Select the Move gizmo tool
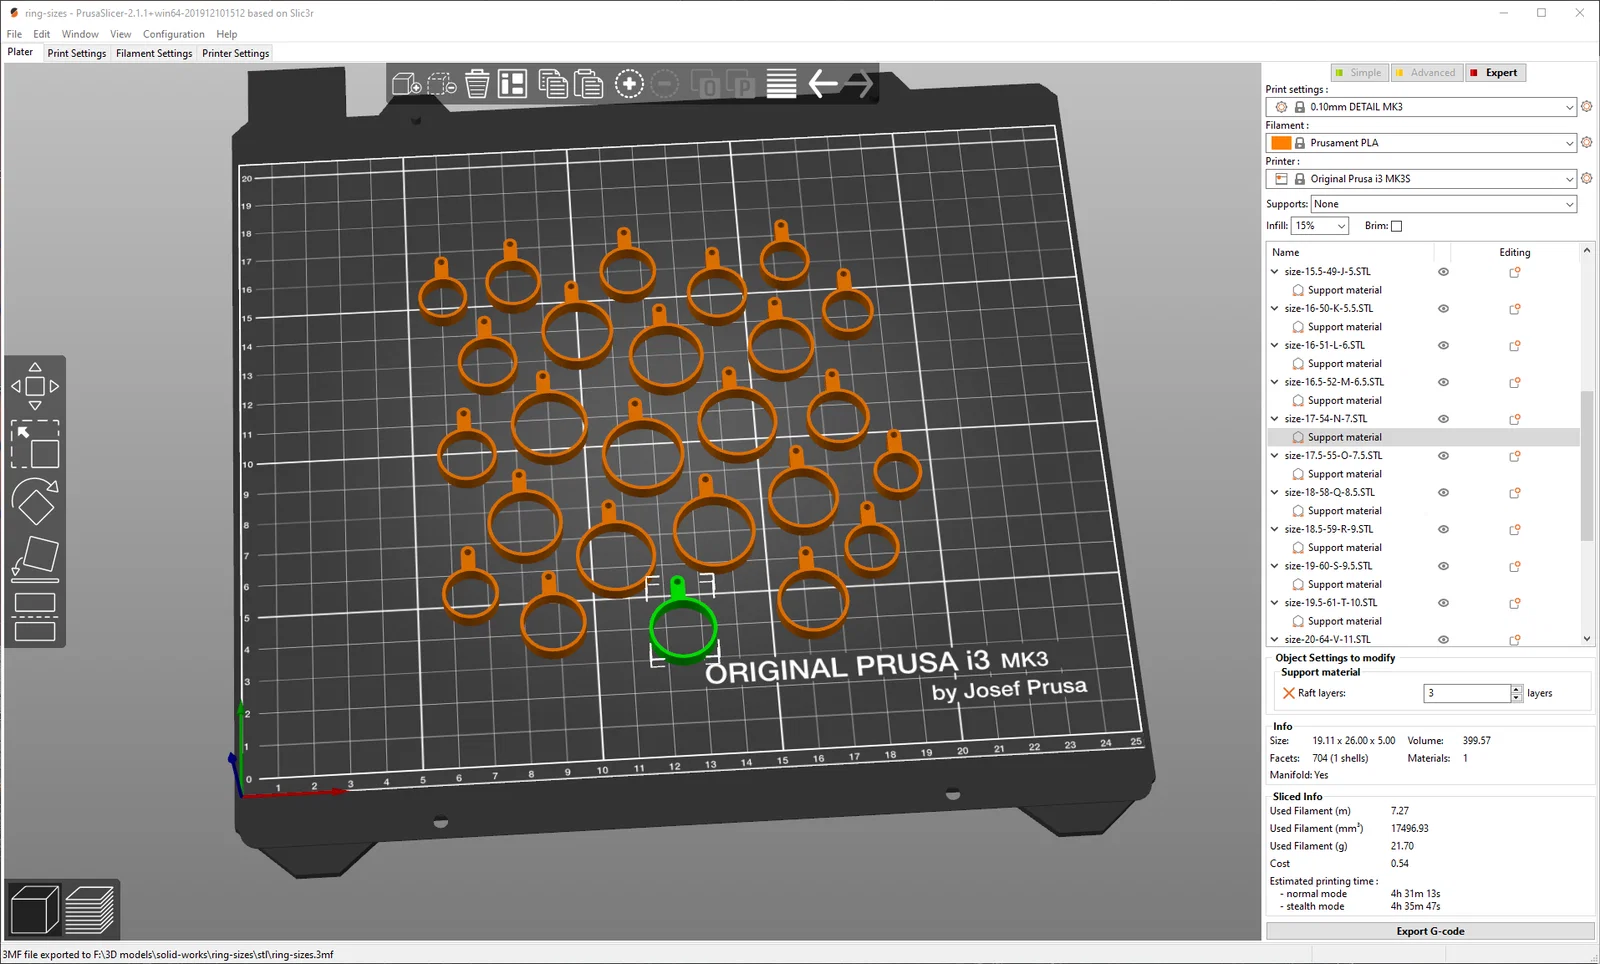 point(35,386)
